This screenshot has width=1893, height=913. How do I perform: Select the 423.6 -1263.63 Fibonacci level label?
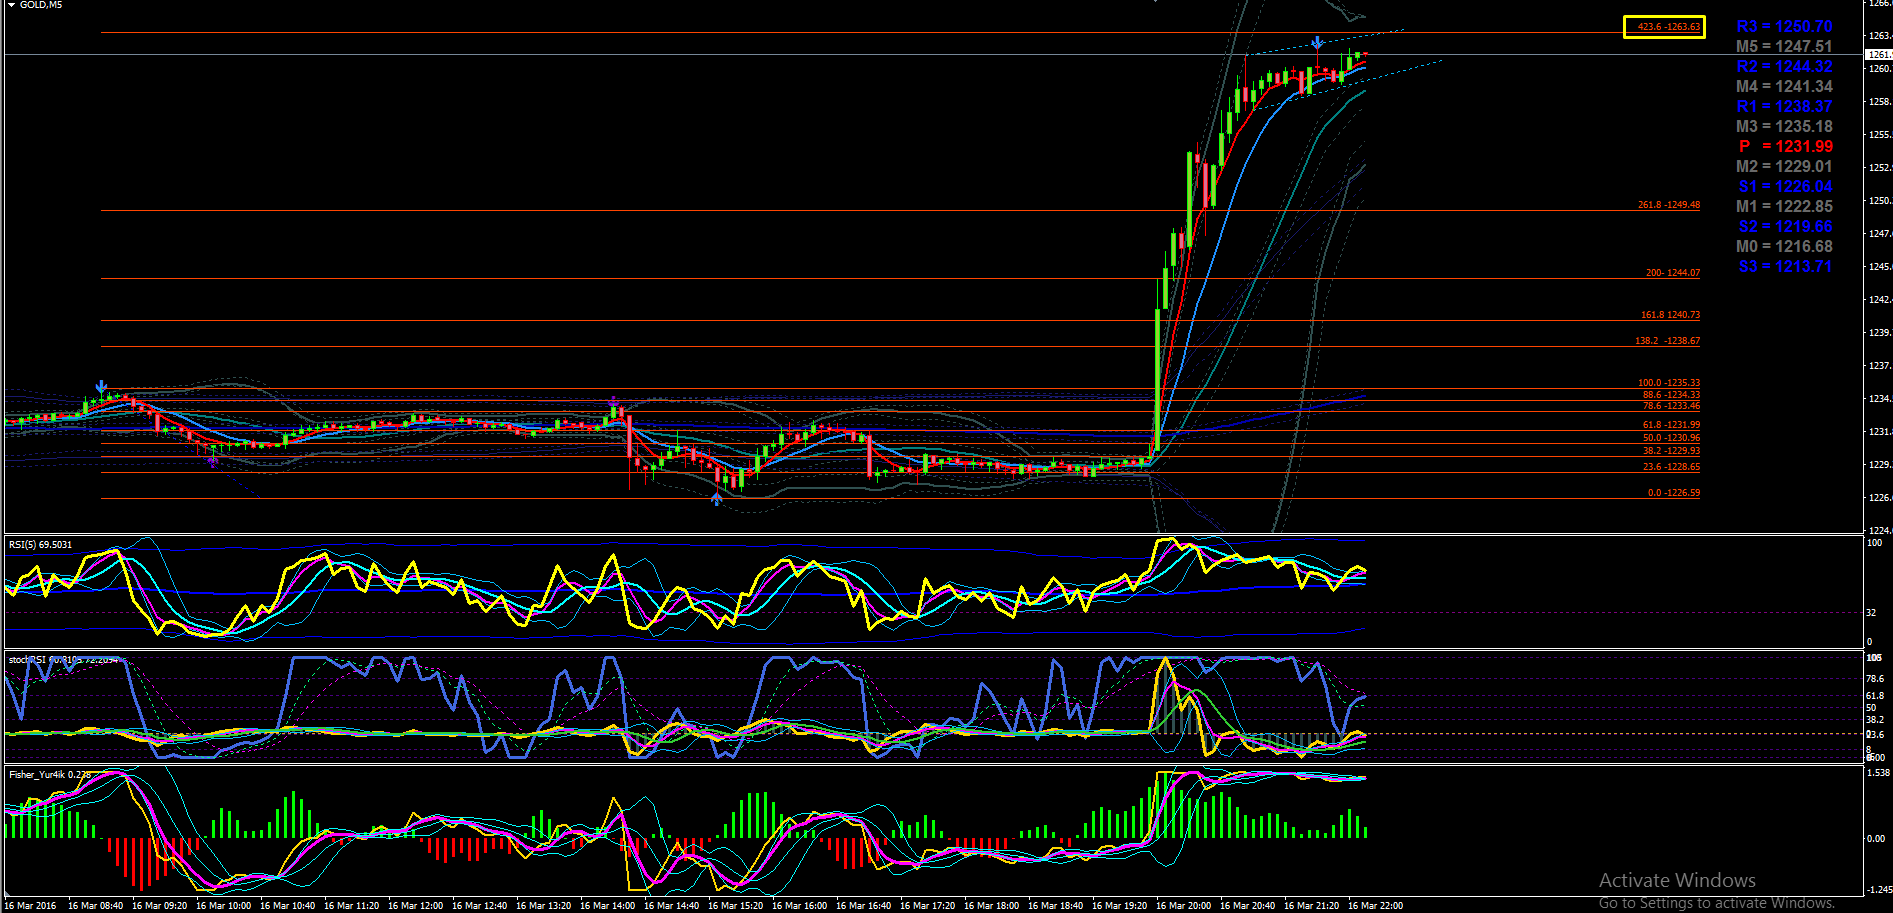[1668, 27]
